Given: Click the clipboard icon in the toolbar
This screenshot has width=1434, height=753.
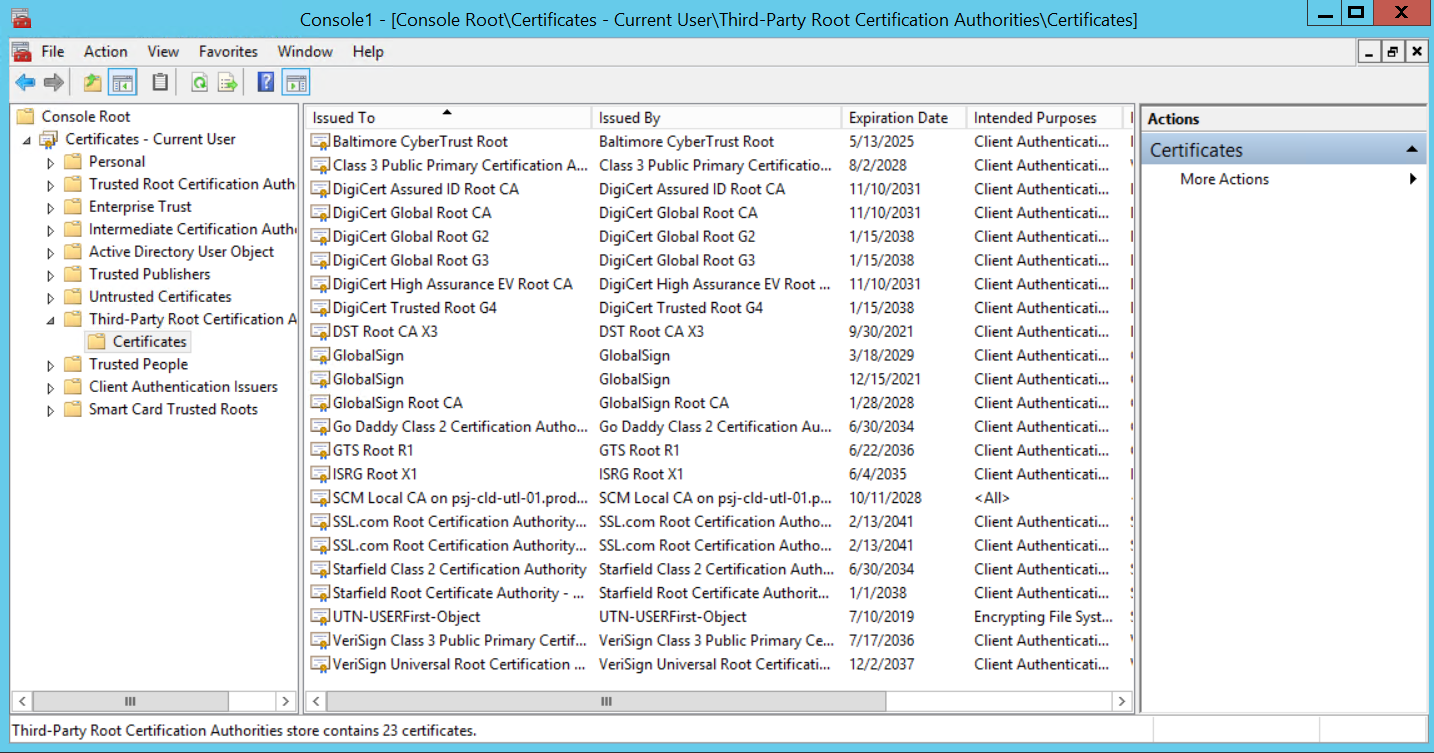Looking at the screenshot, I should coord(159,83).
